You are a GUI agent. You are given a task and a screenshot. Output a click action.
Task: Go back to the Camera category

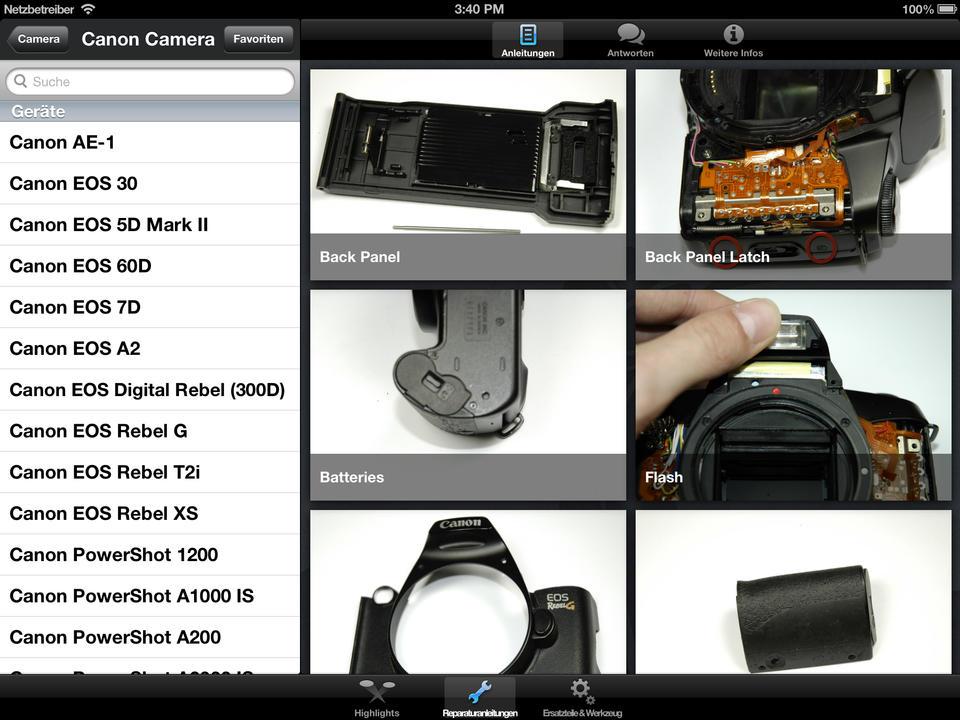coord(37,39)
